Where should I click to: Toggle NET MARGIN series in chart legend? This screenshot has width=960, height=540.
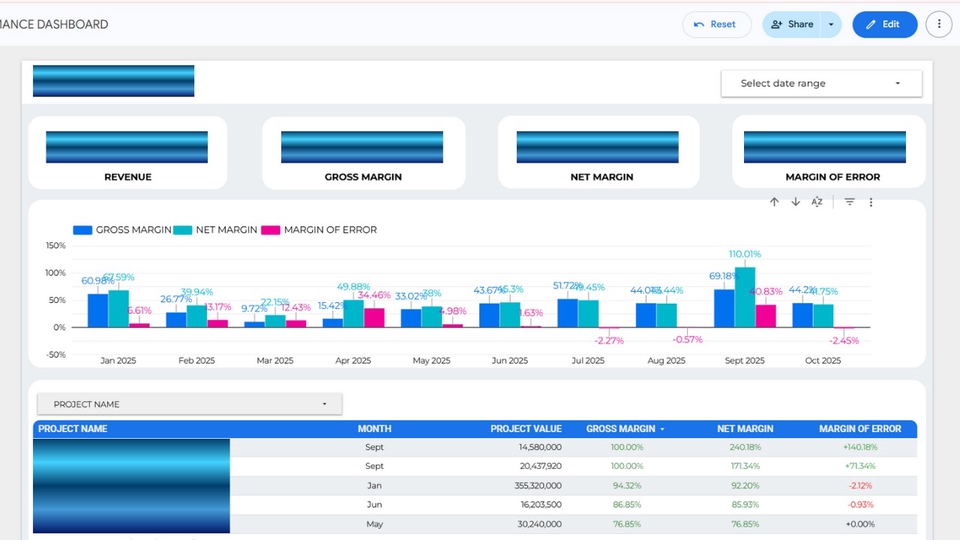216,230
